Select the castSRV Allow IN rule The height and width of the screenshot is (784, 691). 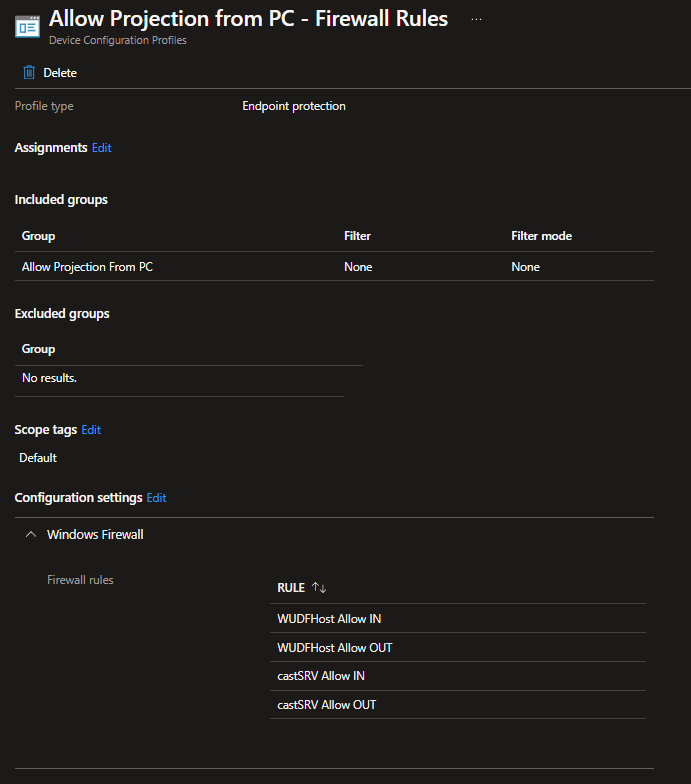[x=458, y=676]
